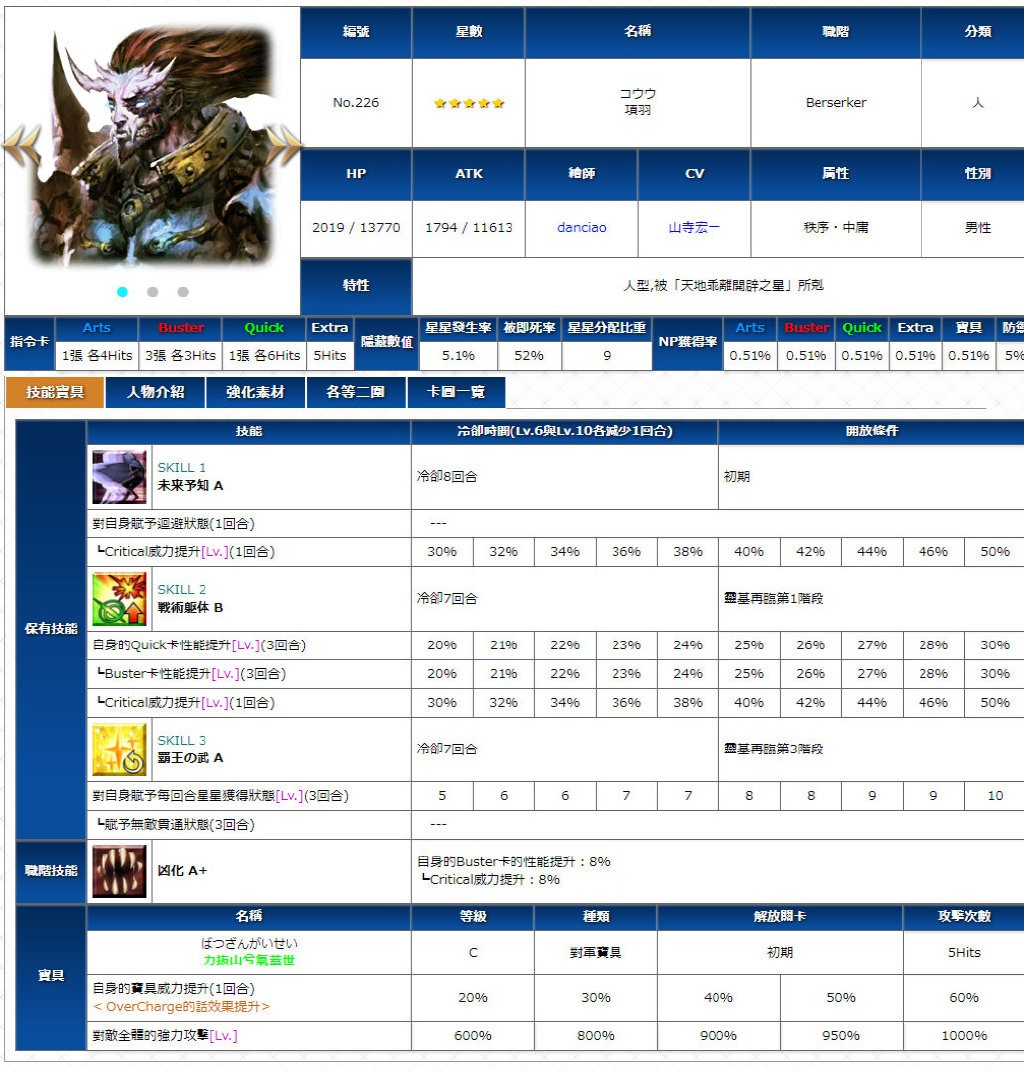Open illustrator link danciao

click(x=581, y=227)
